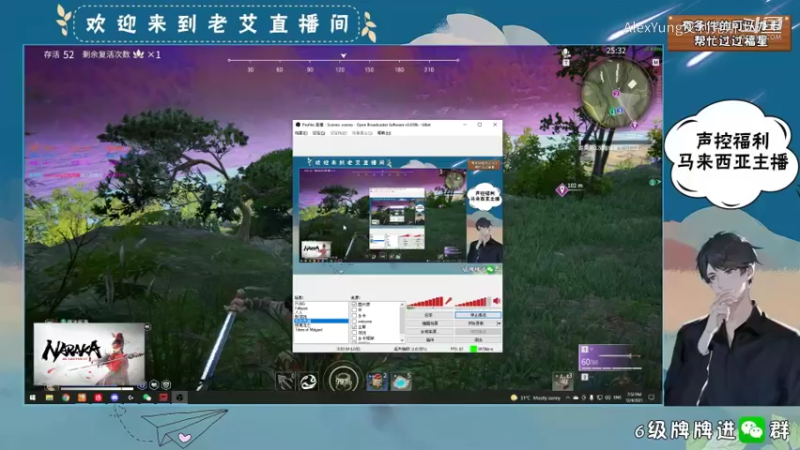
Task: Click the Global Sources button in OBS
Action: pos(430,332)
